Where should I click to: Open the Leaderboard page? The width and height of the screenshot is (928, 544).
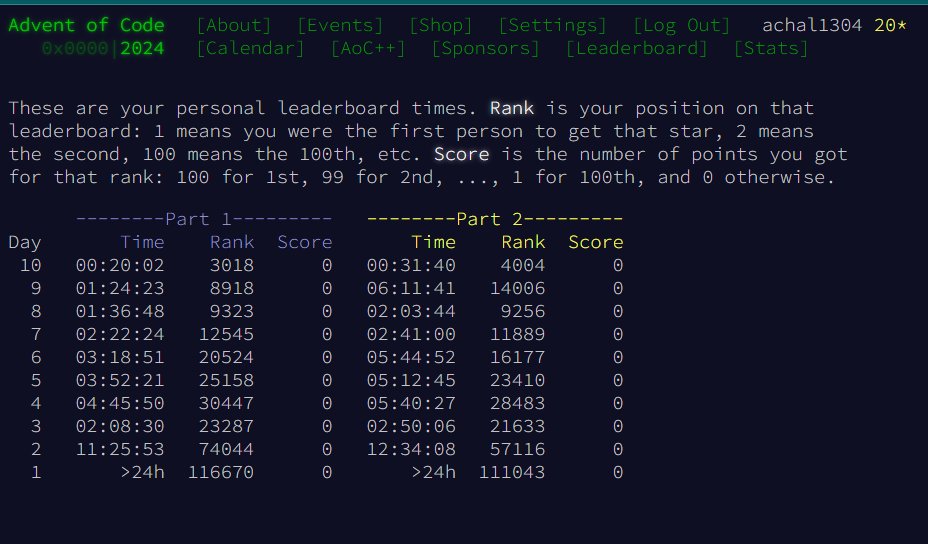click(x=637, y=49)
